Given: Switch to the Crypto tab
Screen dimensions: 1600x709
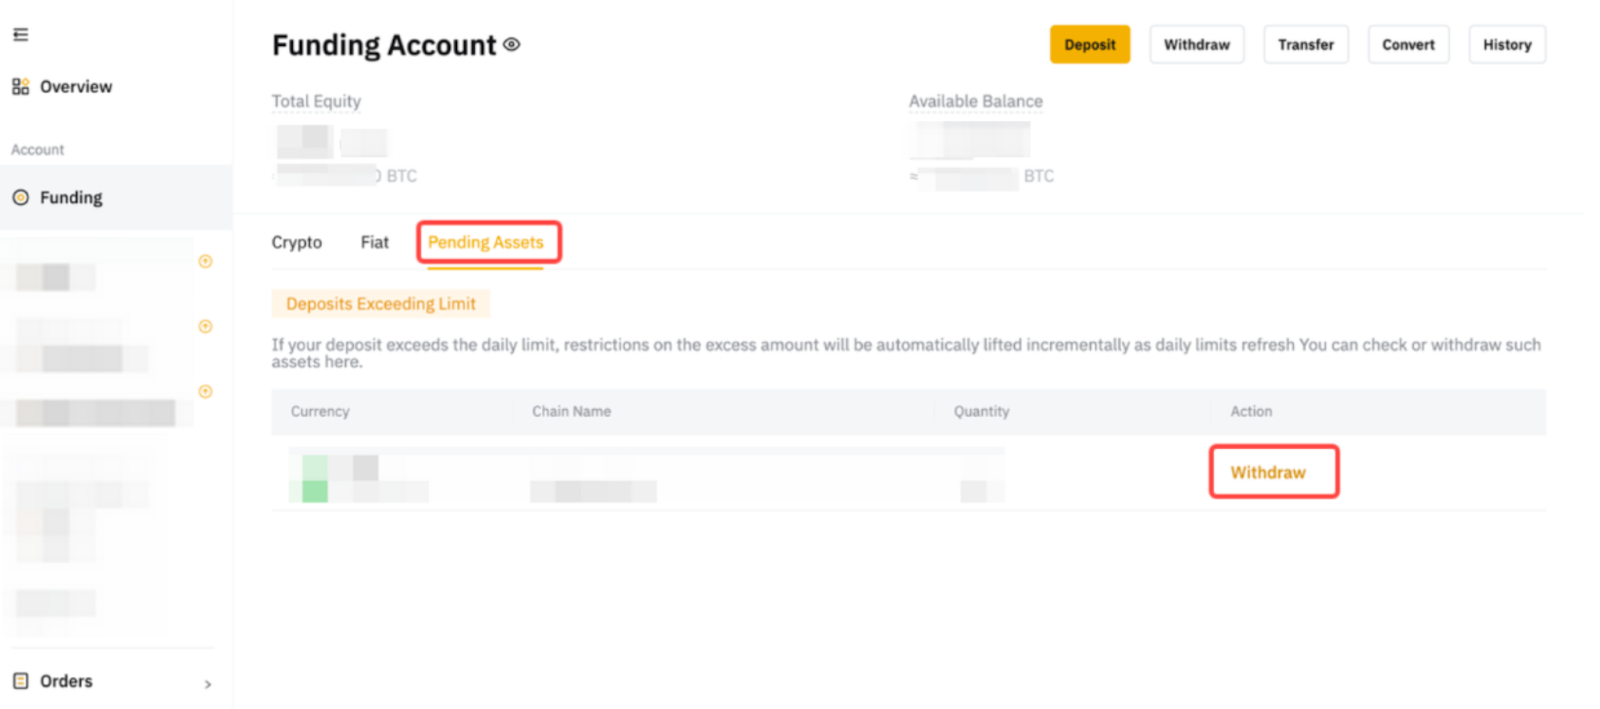Looking at the screenshot, I should coord(296,243).
